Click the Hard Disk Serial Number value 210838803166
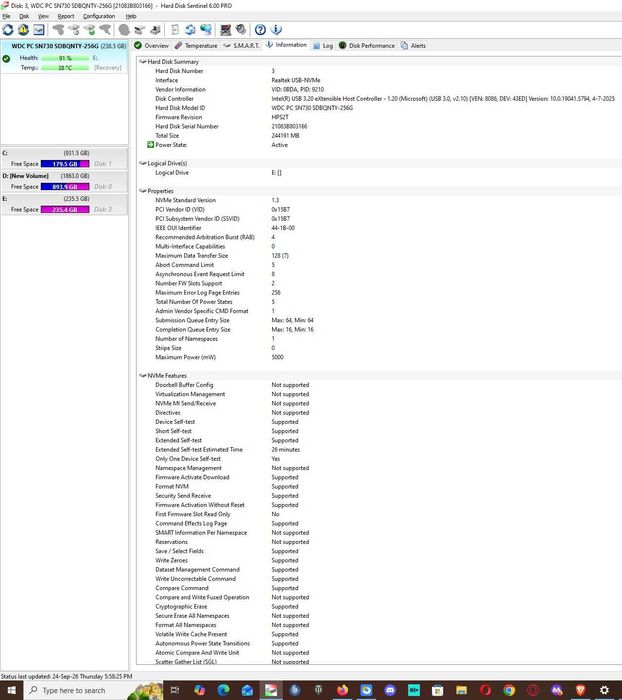The image size is (622, 700). (289, 126)
